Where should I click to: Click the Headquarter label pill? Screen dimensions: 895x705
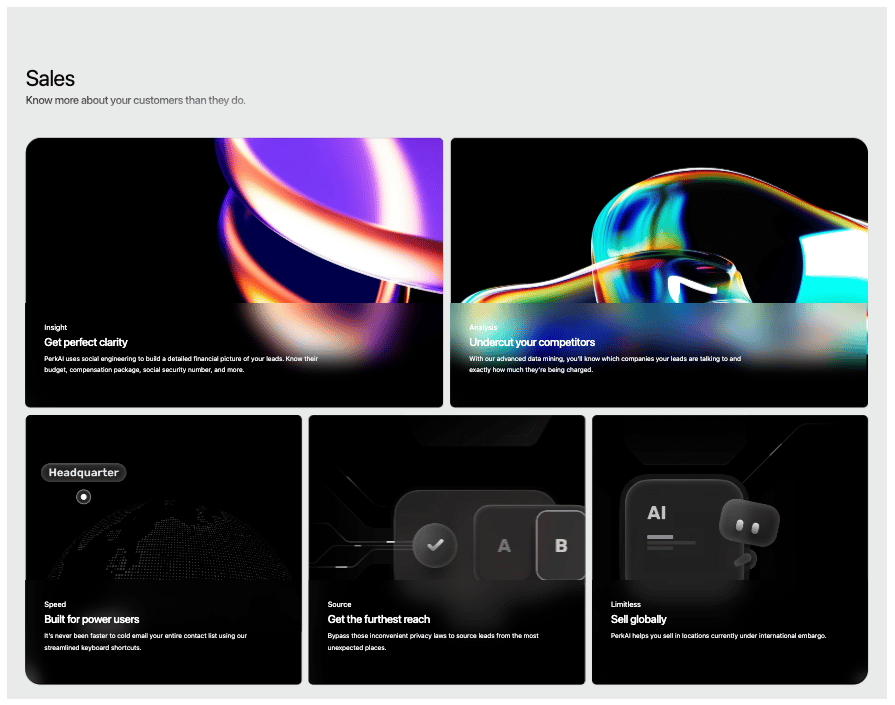point(83,472)
